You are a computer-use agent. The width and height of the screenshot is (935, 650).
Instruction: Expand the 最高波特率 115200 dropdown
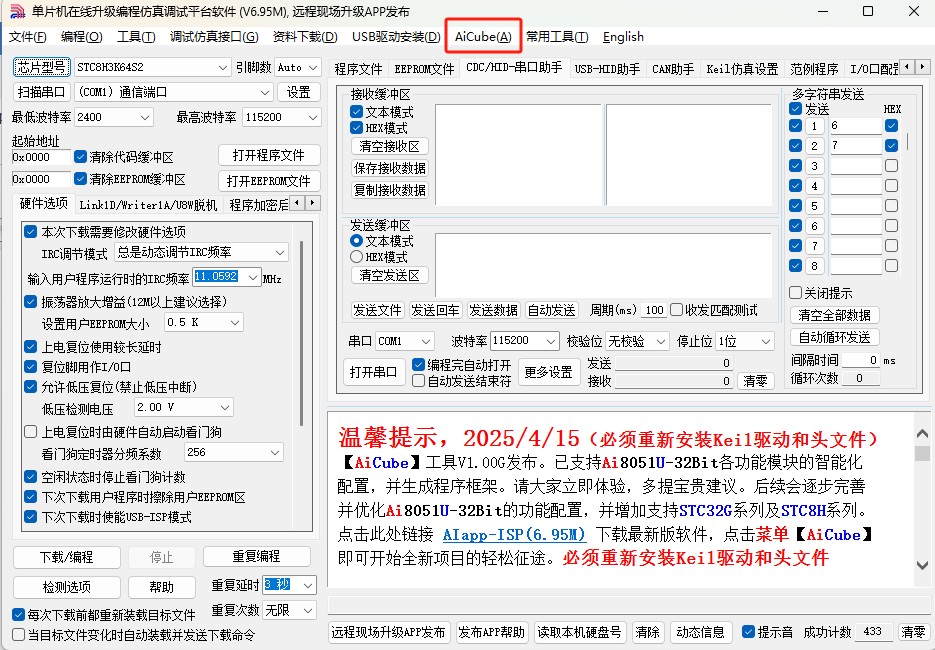(x=312, y=117)
